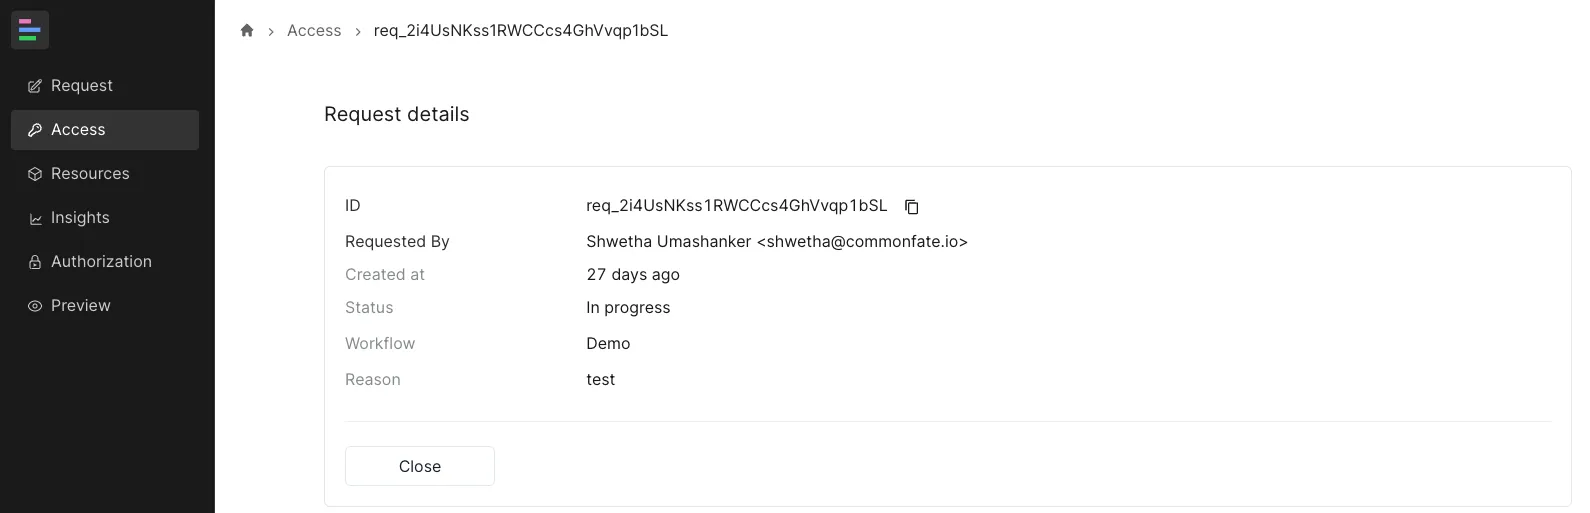
Task: Click the Resources cube icon in sidebar
Action: coord(35,174)
